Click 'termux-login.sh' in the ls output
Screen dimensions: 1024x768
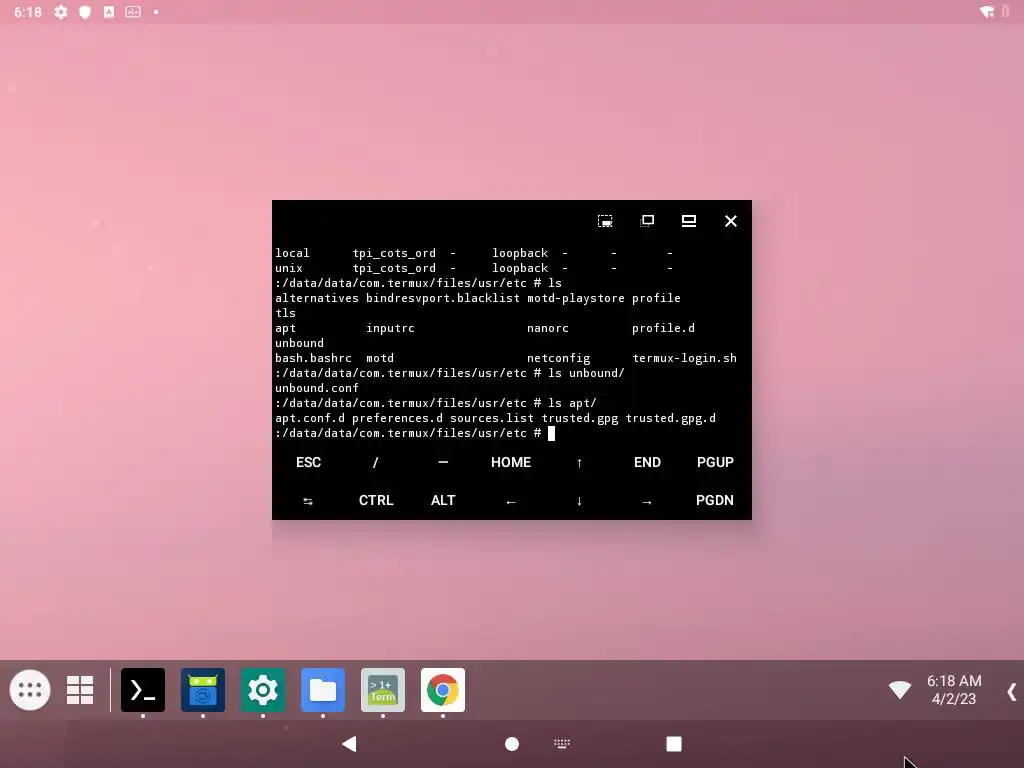pos(684,358)
